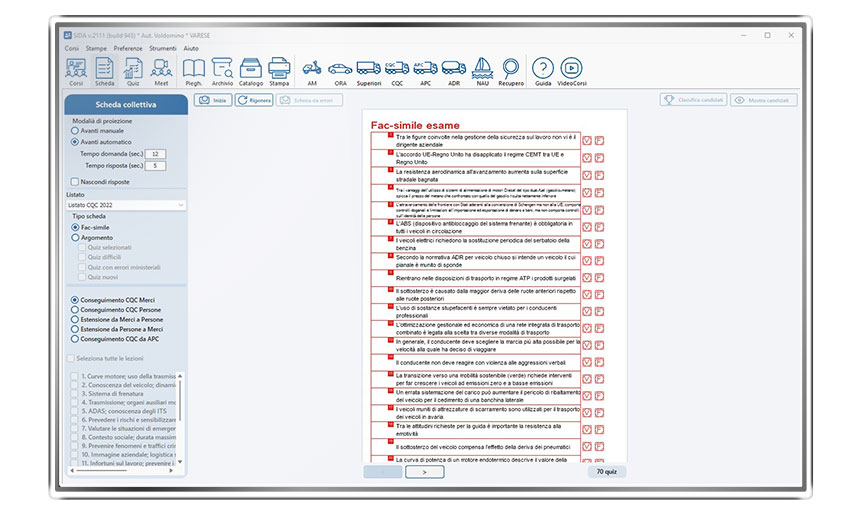This screenshot has height=513, width=850.
Task: Open the Quiz section icon
Action: [x=132, y=70]
